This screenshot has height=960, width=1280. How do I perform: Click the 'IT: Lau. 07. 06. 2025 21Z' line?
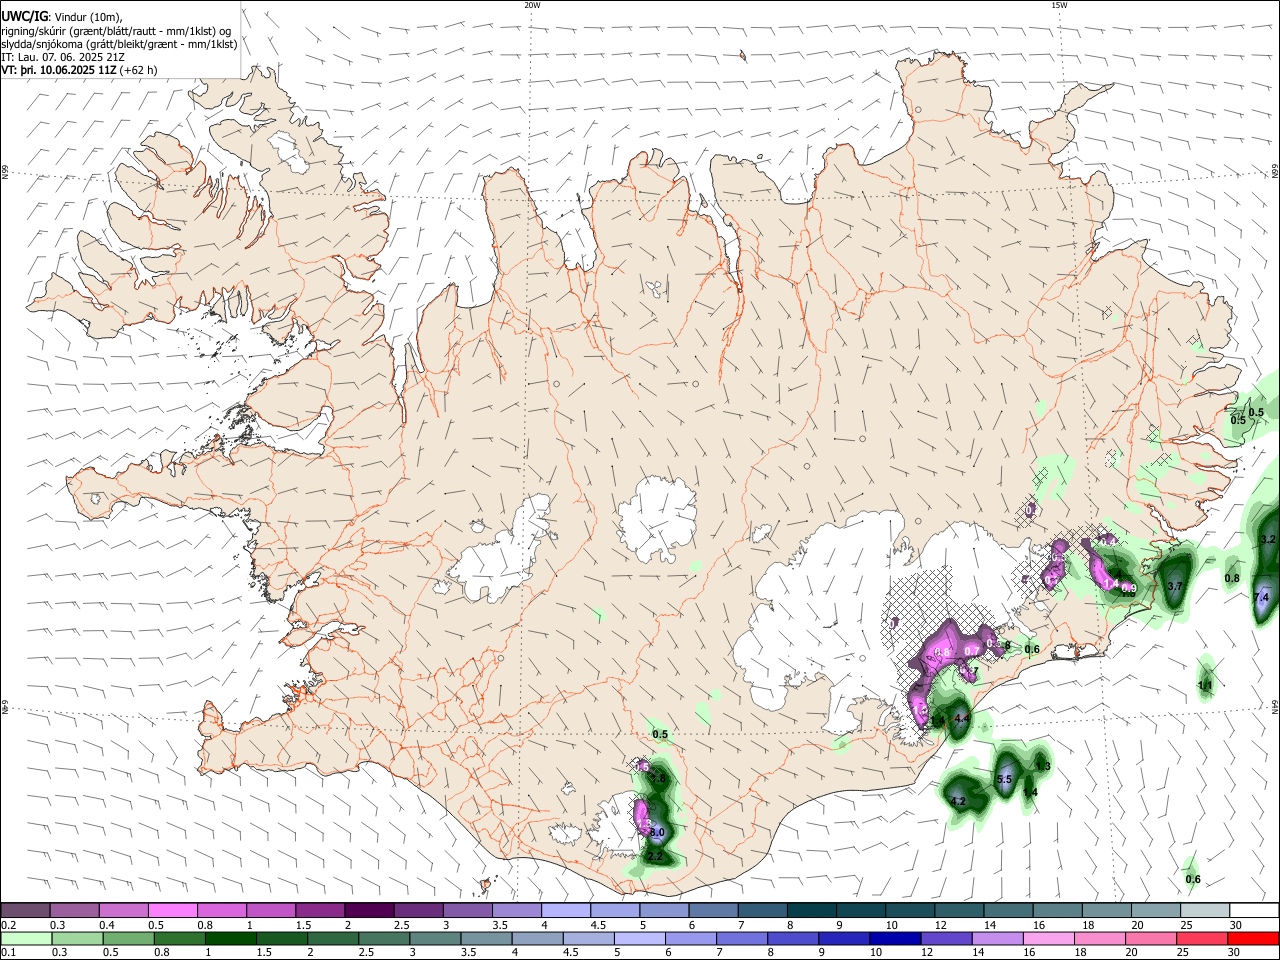pos(63,57)
